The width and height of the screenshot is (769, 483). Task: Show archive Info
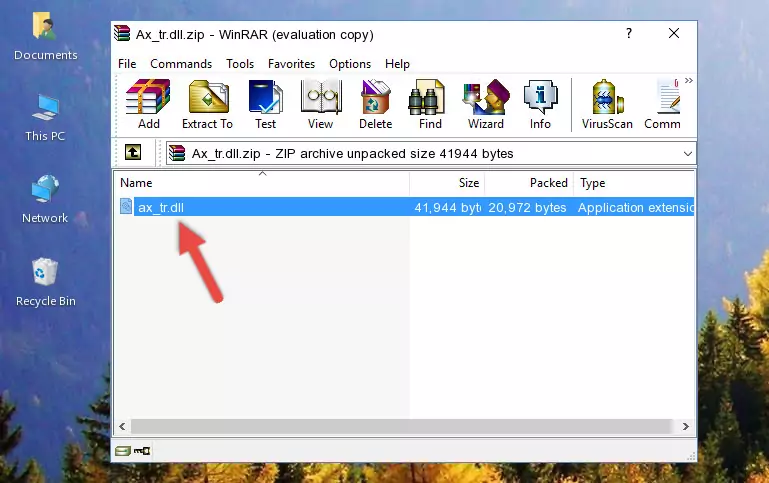click(x=540, y=104)
